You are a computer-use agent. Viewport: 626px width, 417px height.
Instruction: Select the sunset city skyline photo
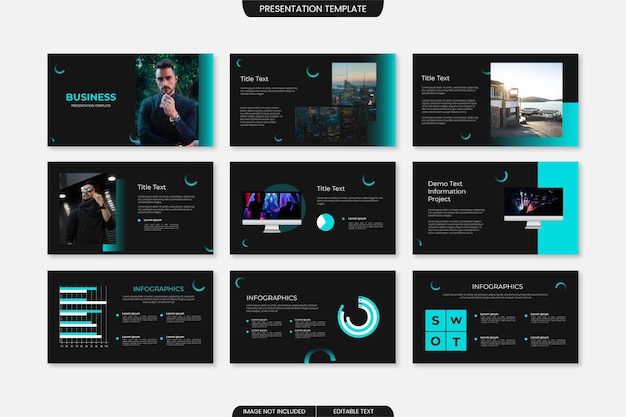(x=354, y=85)
